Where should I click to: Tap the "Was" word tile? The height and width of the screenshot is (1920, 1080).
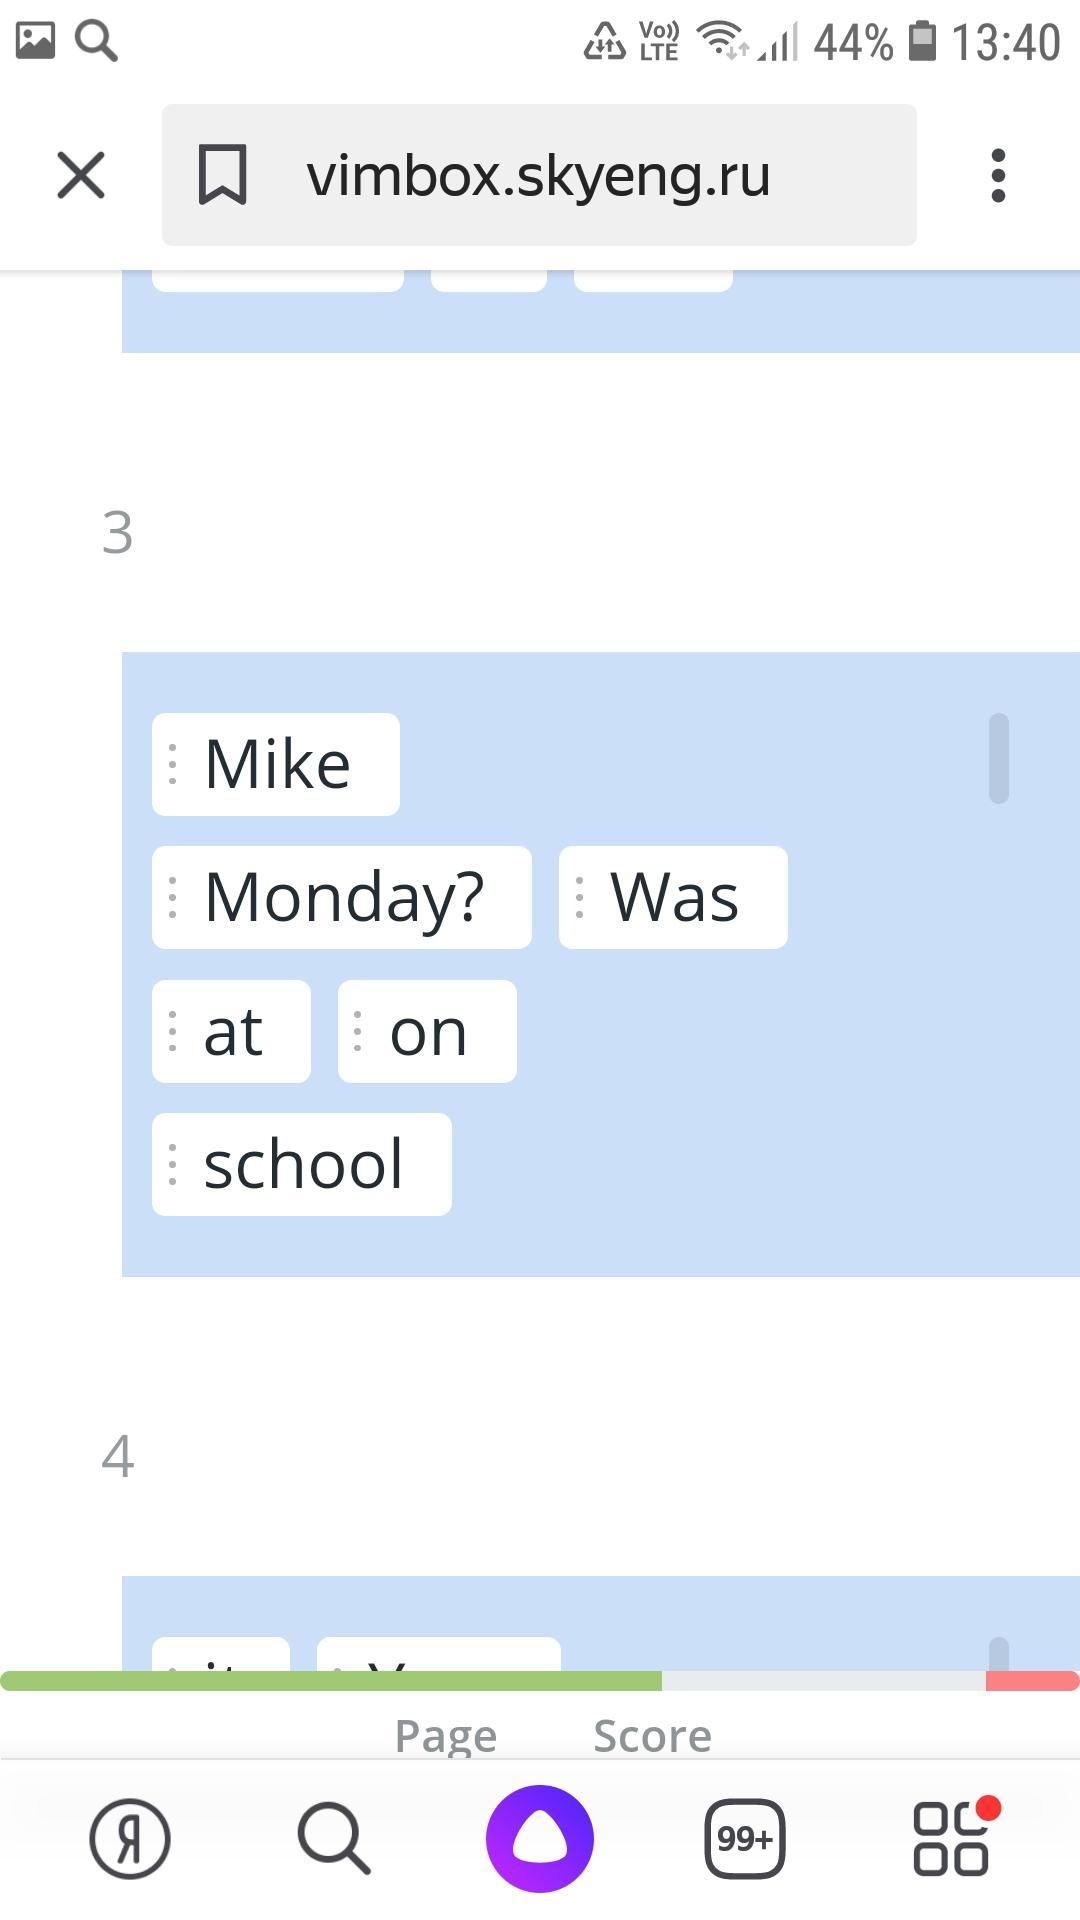[x=673, y=898]
